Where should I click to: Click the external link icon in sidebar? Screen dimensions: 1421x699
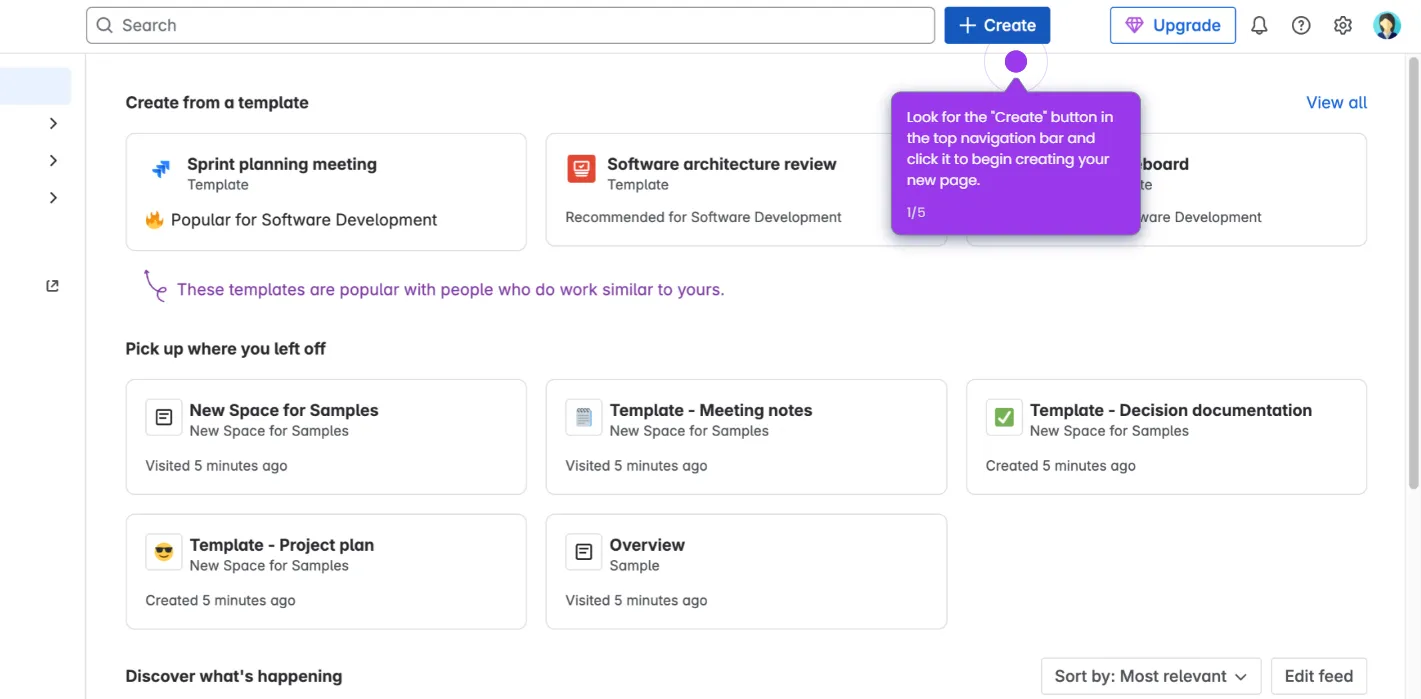53,286
